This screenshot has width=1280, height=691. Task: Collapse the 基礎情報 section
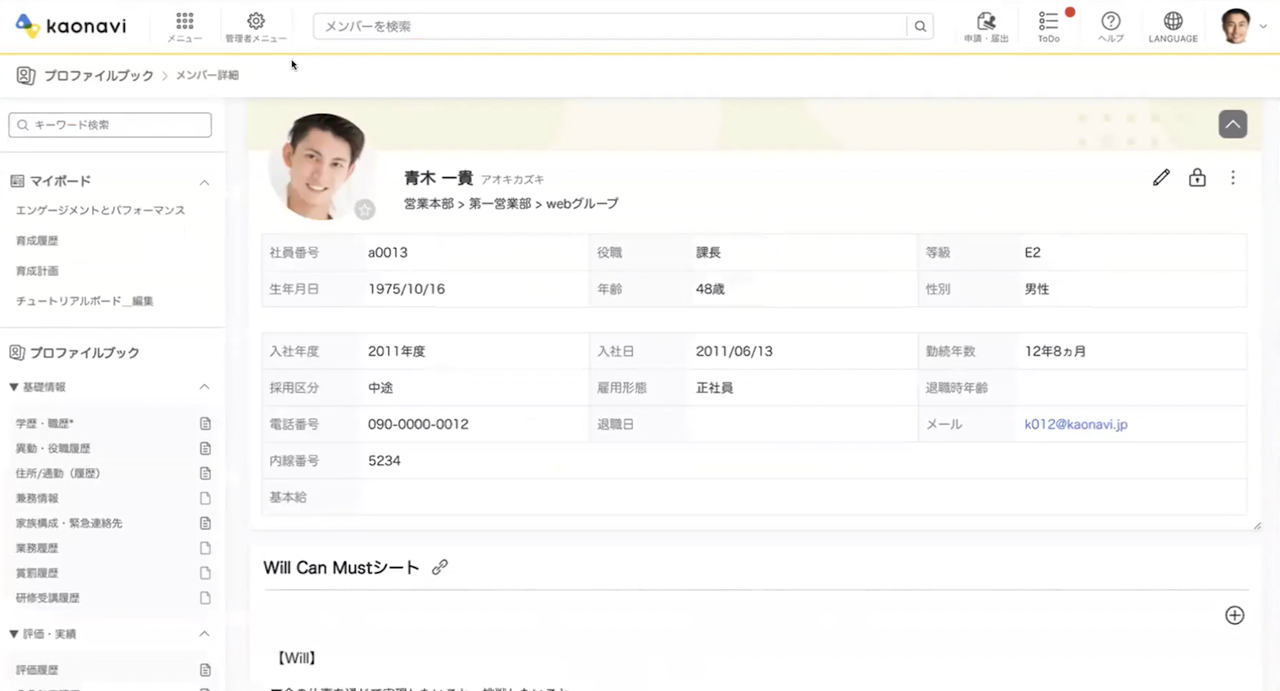point(204,387)
